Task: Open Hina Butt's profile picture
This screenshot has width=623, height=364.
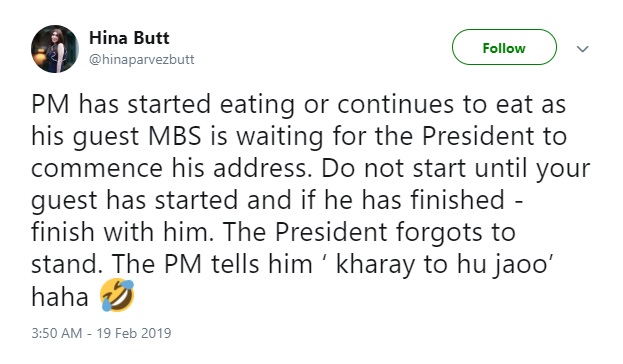Action: pyautogui.click(x=55, y=49)
